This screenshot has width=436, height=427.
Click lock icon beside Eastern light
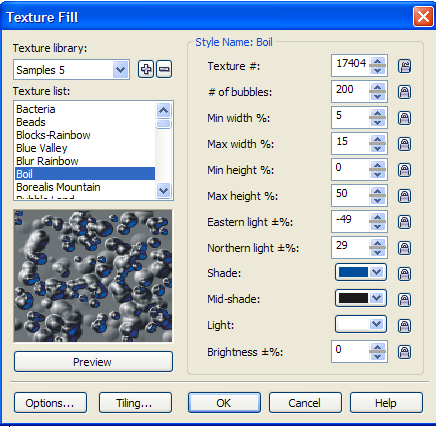[x=404, y=222]
